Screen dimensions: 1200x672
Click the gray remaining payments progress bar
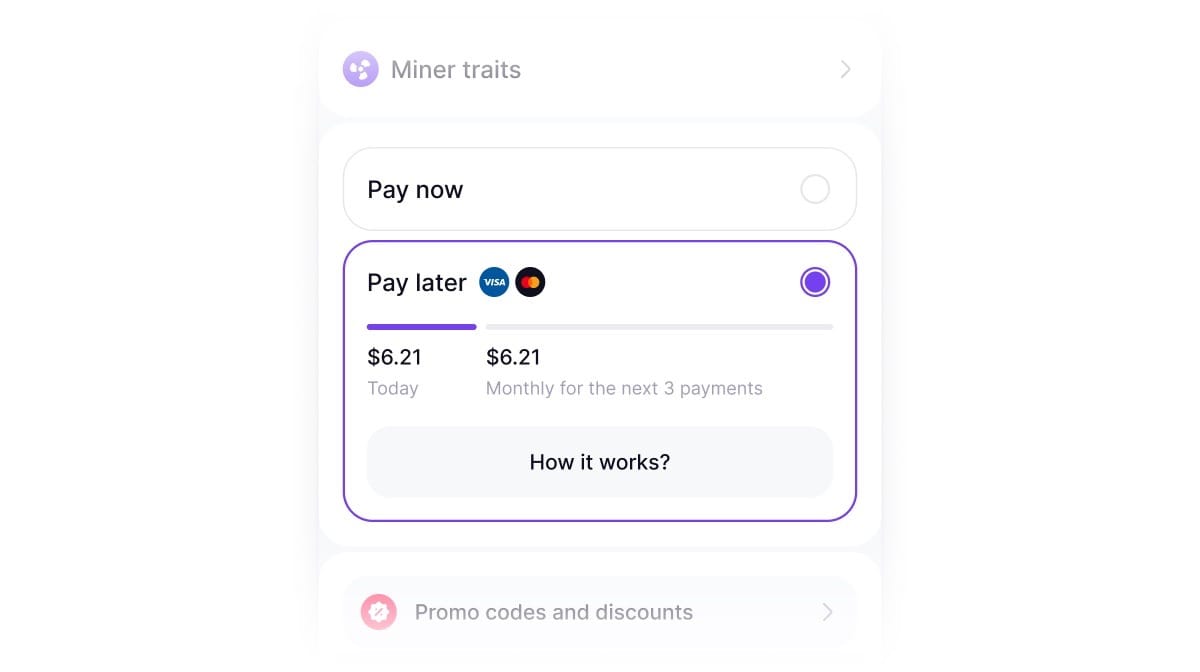659,327
